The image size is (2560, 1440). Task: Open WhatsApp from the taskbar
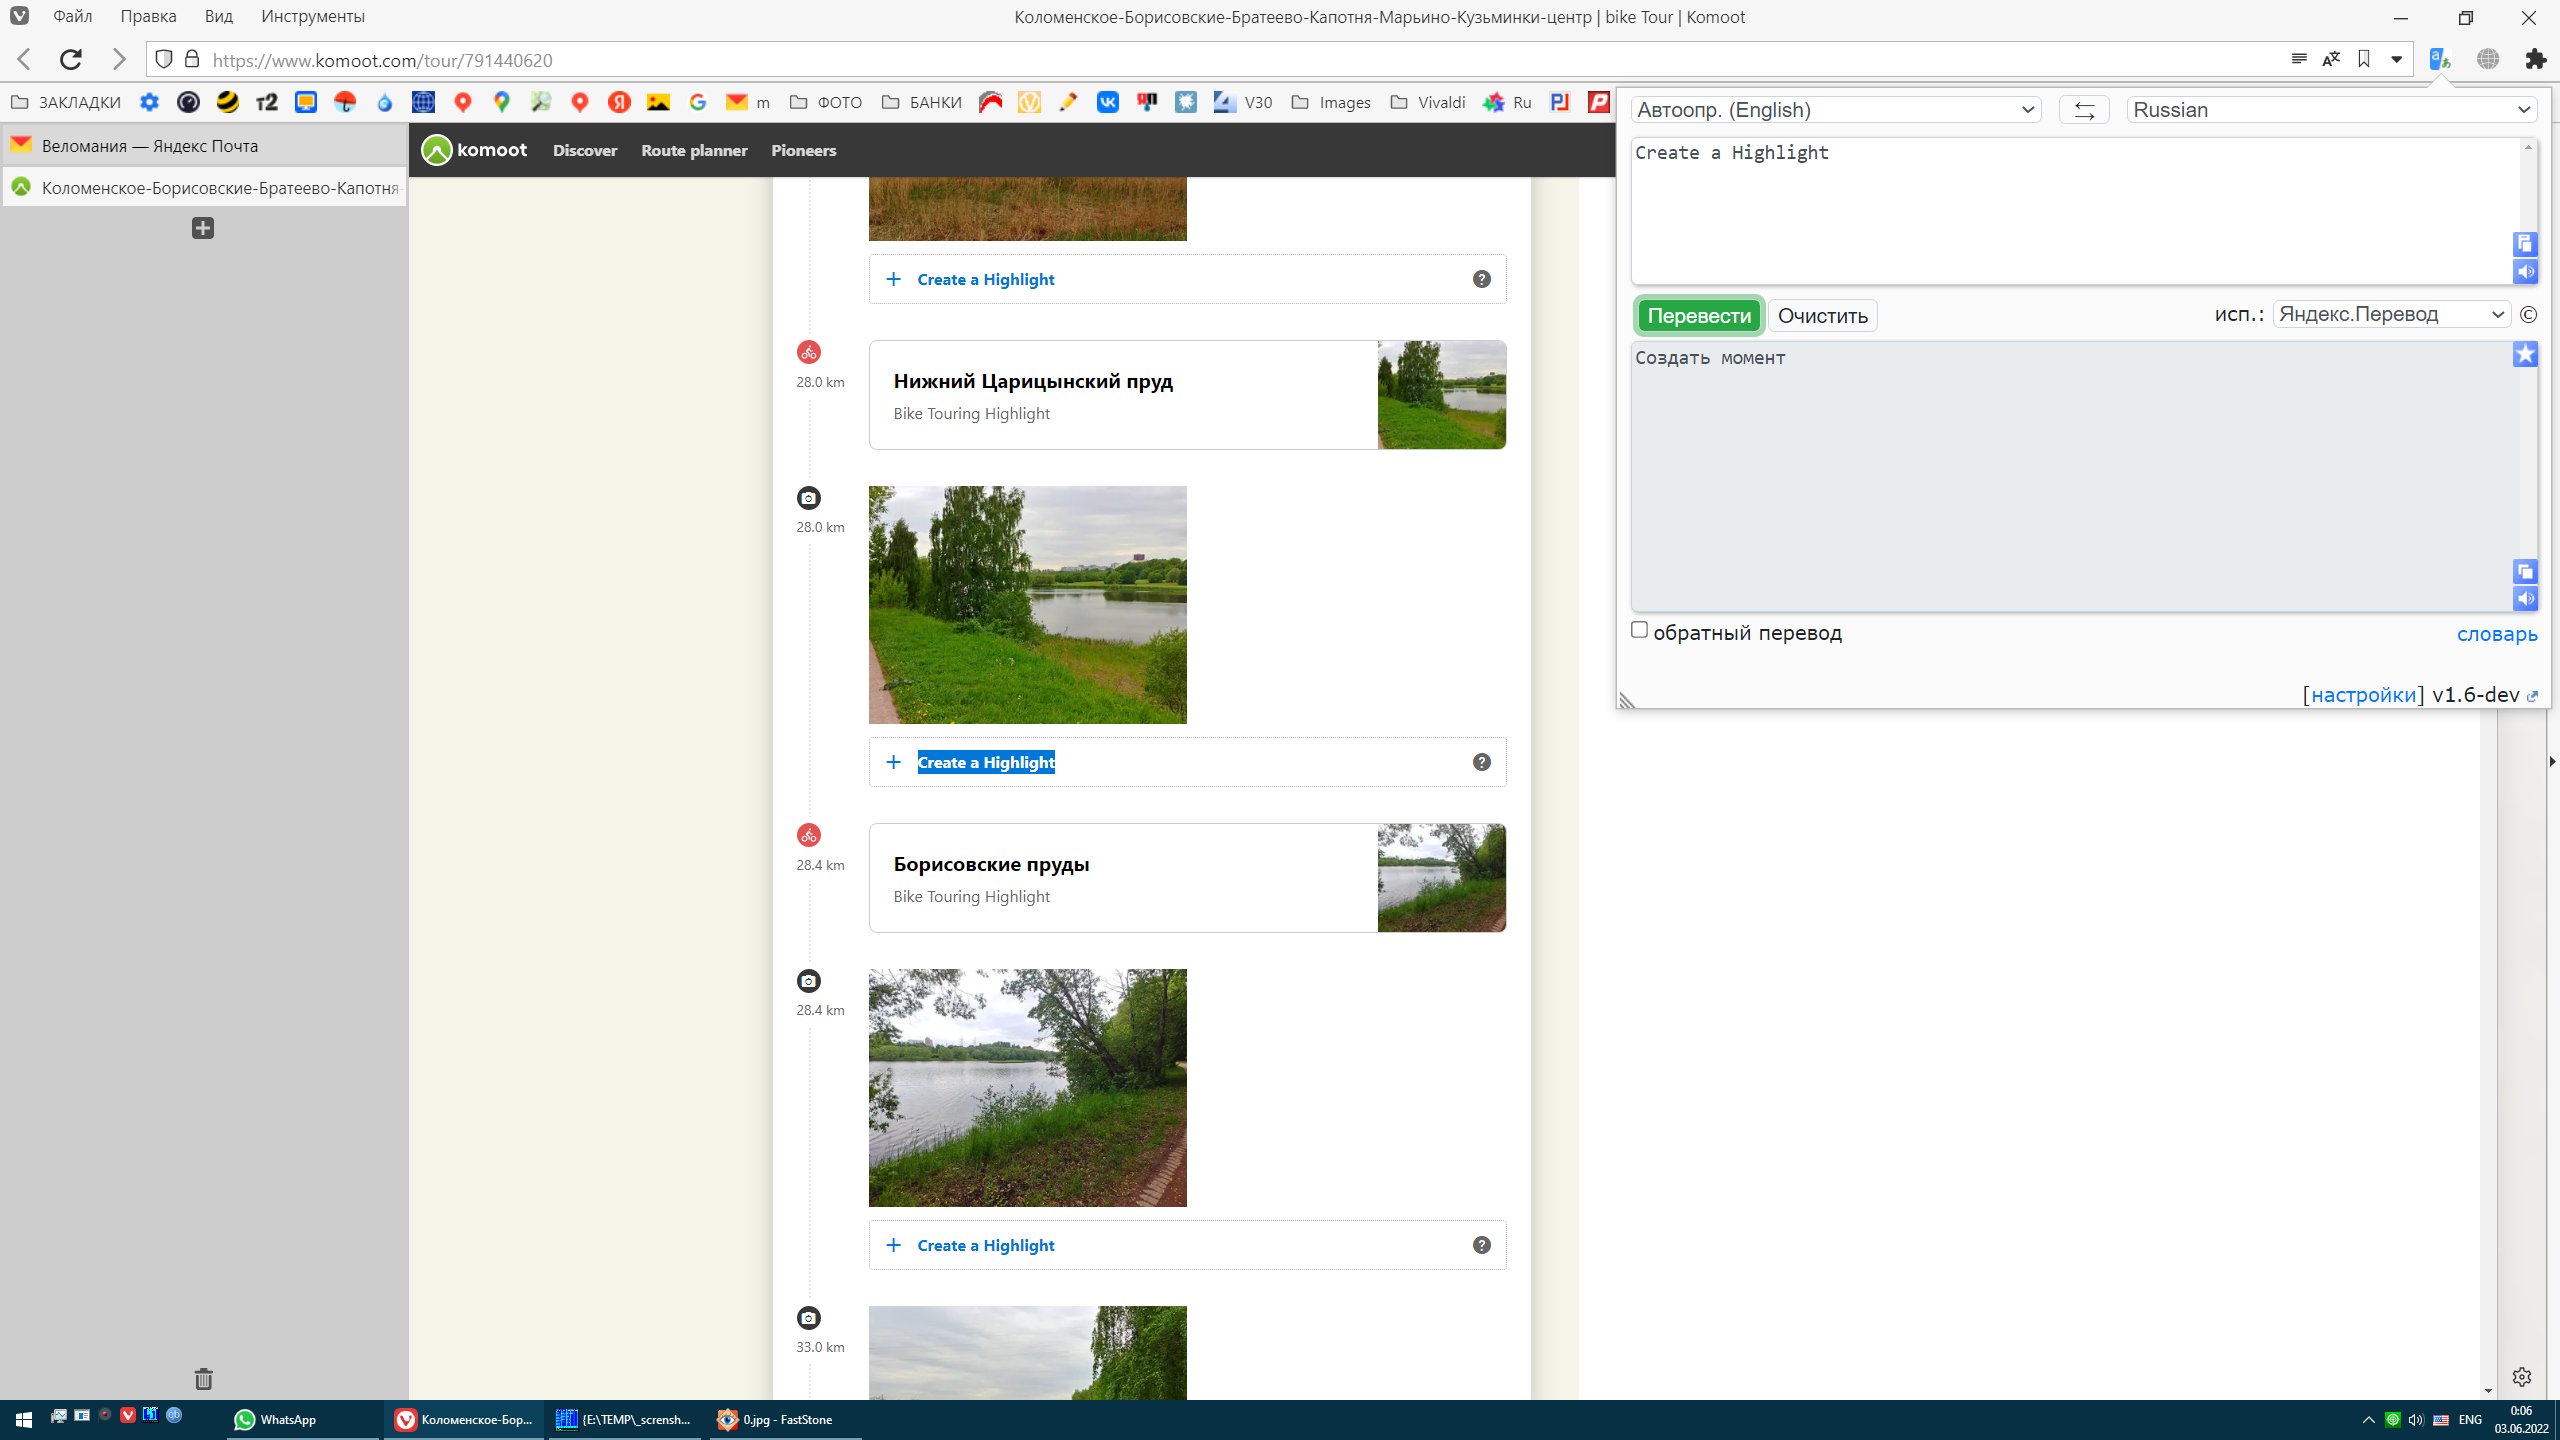pos(276,1419)
